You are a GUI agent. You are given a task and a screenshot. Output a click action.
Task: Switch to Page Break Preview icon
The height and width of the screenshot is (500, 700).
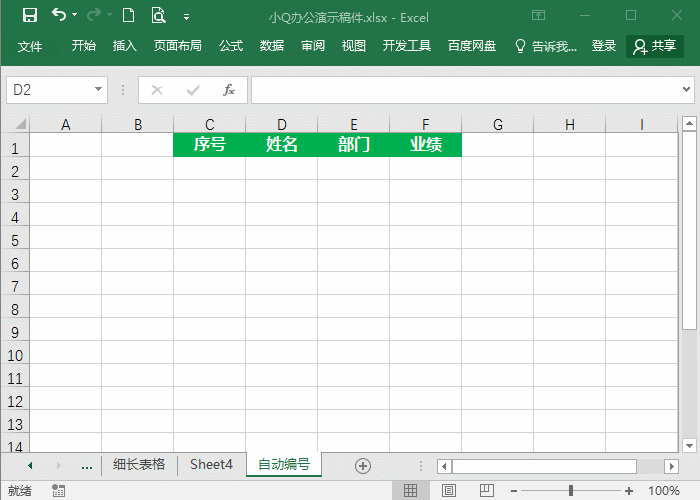[487, 491]
